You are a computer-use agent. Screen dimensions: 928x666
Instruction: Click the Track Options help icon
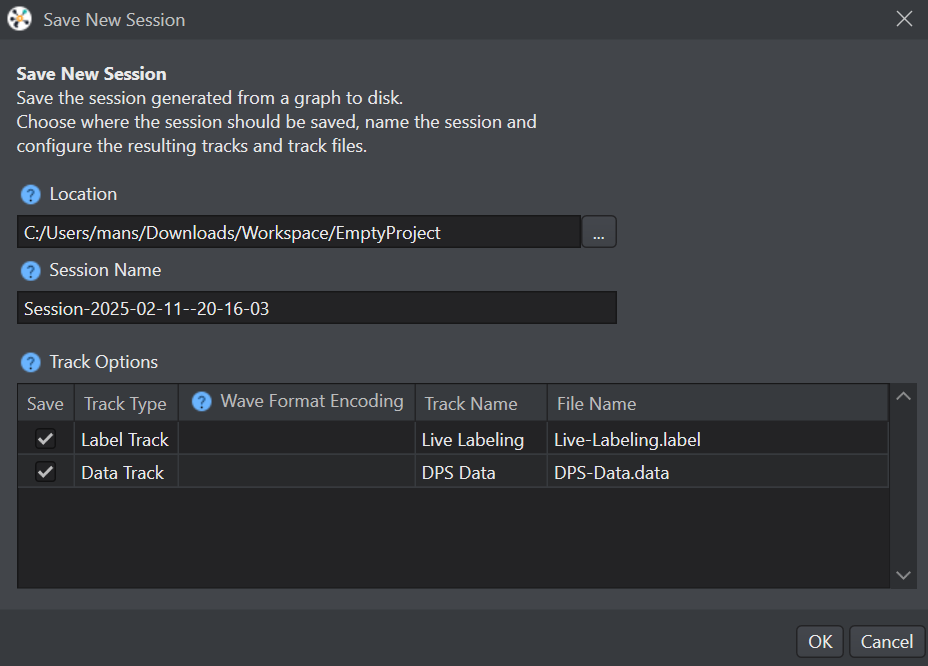30,362
